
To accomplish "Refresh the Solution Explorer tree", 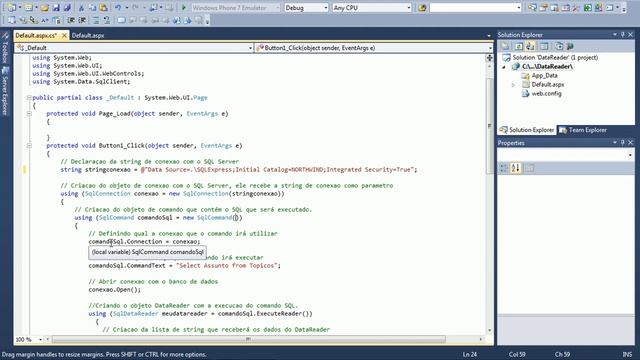I will click(x=519, y=46).
